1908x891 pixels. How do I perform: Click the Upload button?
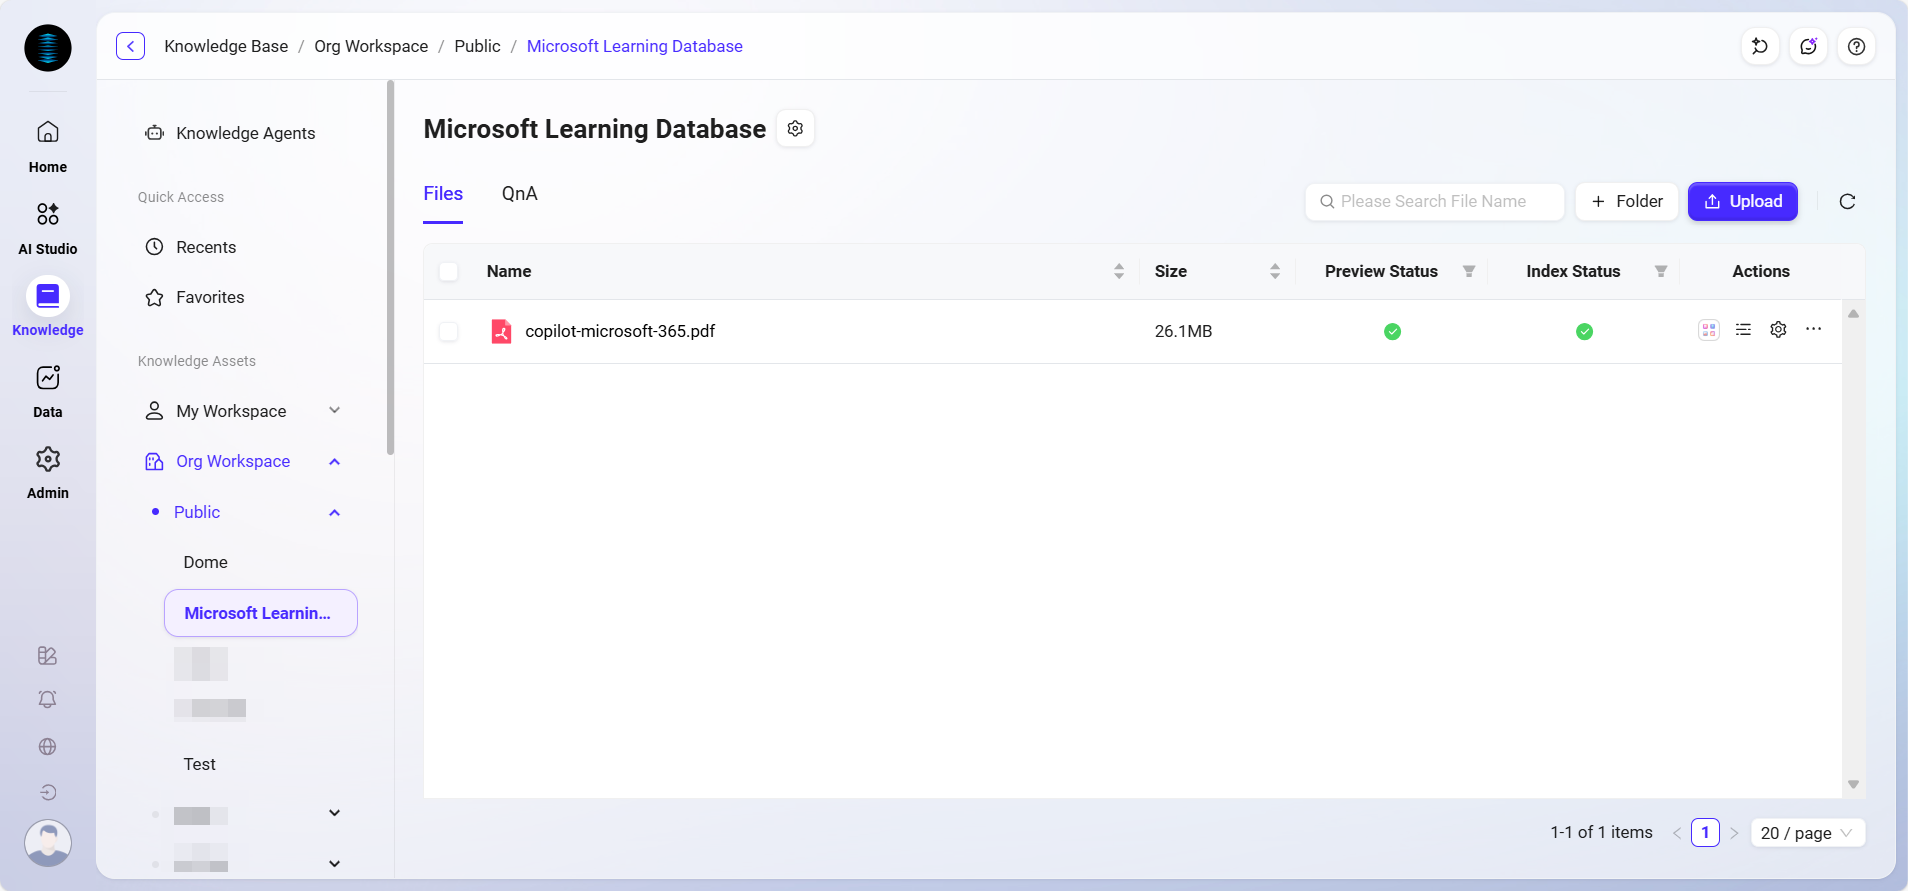click(1742, 202)
